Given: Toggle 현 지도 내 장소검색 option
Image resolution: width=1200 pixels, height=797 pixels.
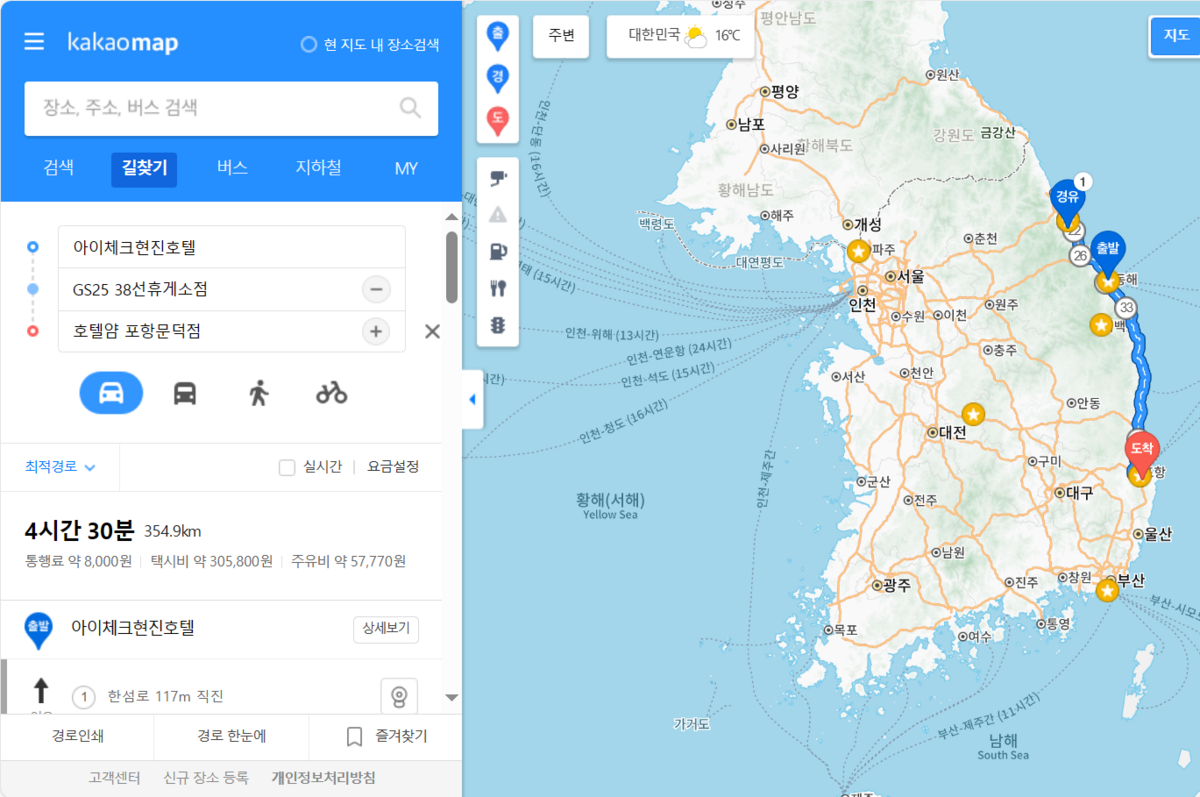Looking at the screenshot, I should (309, 45).
